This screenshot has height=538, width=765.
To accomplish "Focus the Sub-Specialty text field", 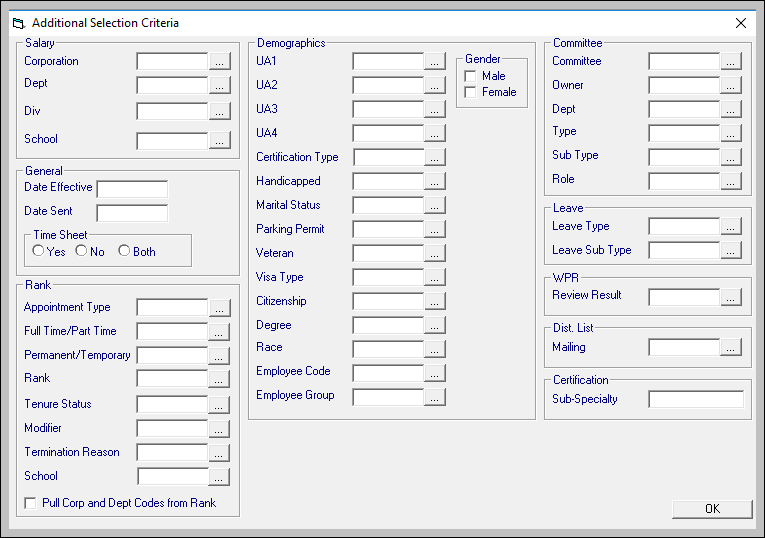I will [x=696, y=399].
